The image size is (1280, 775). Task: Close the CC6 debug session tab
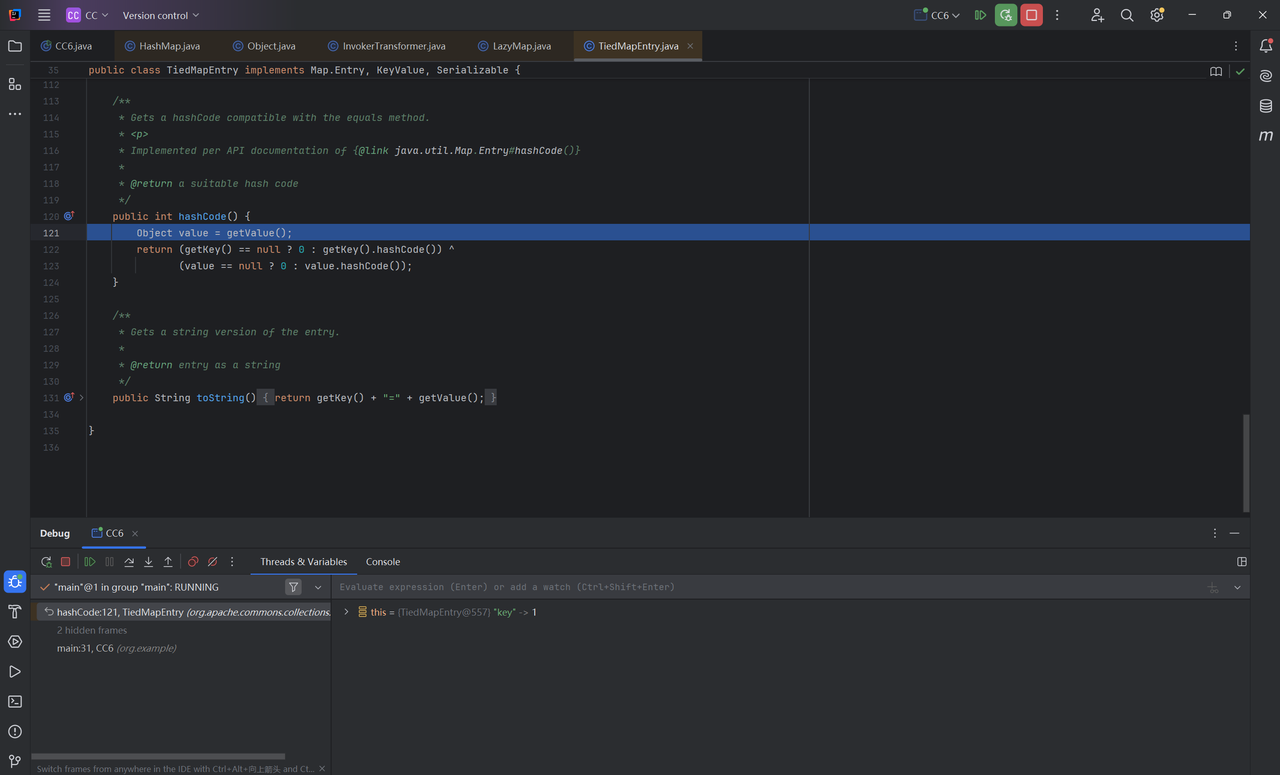click(x=135, y=533)
